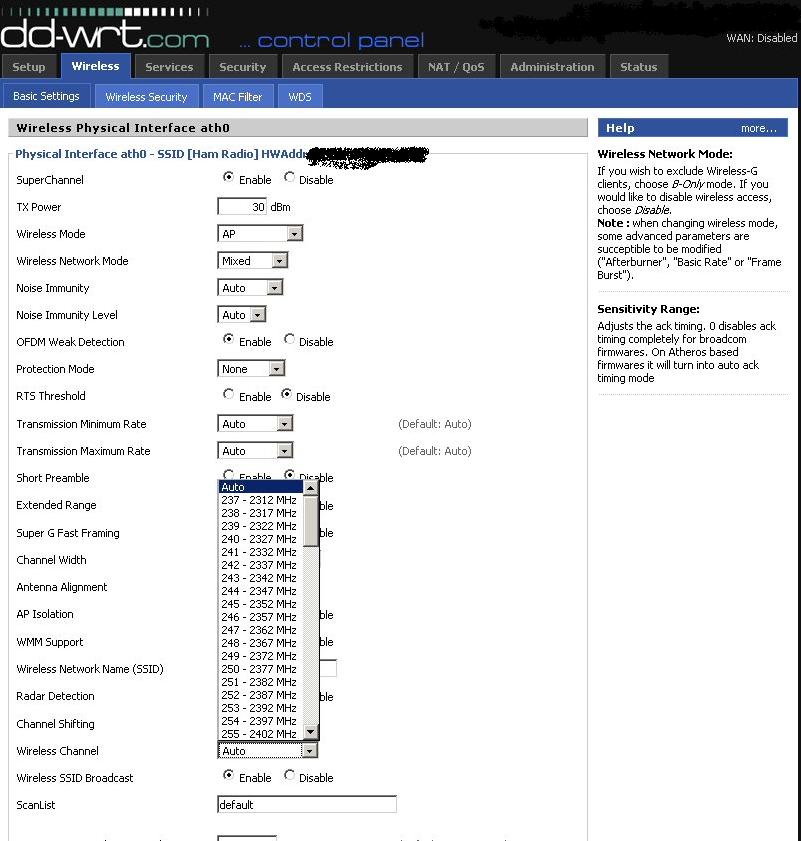Open the Services tab
The height and width of the screenshot is (841, 801).
pyautogui.click(x=169, y=67)
